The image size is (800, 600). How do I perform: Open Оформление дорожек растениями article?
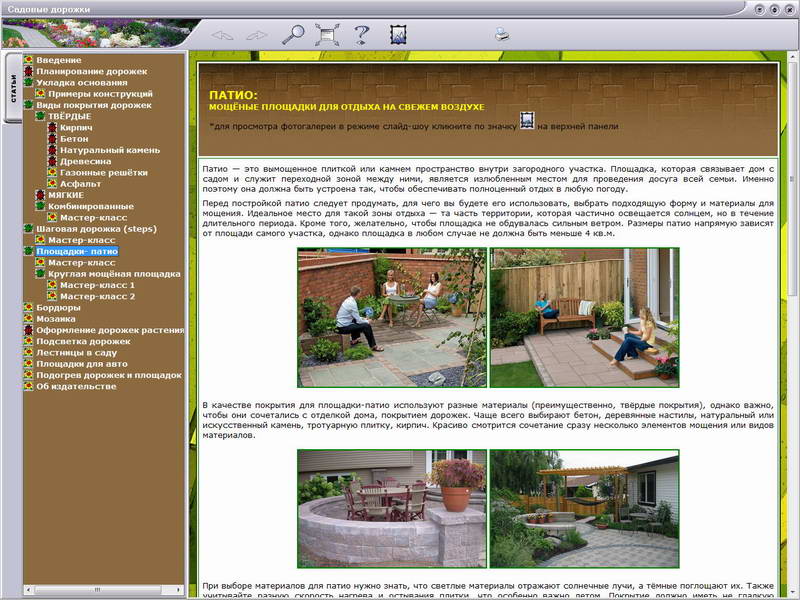110,330
